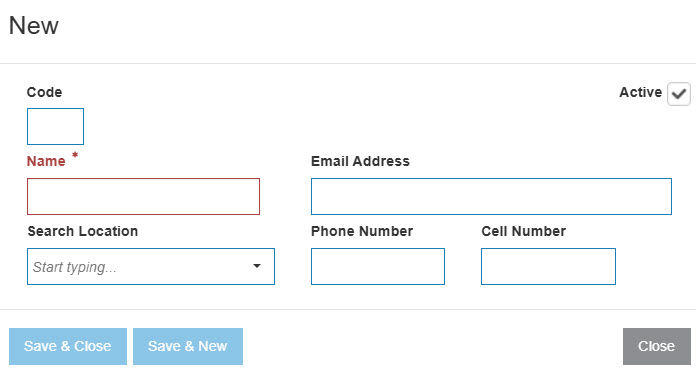Click the Cell Number label
This screenshot has height=373, width=696.
coord(523,231)
